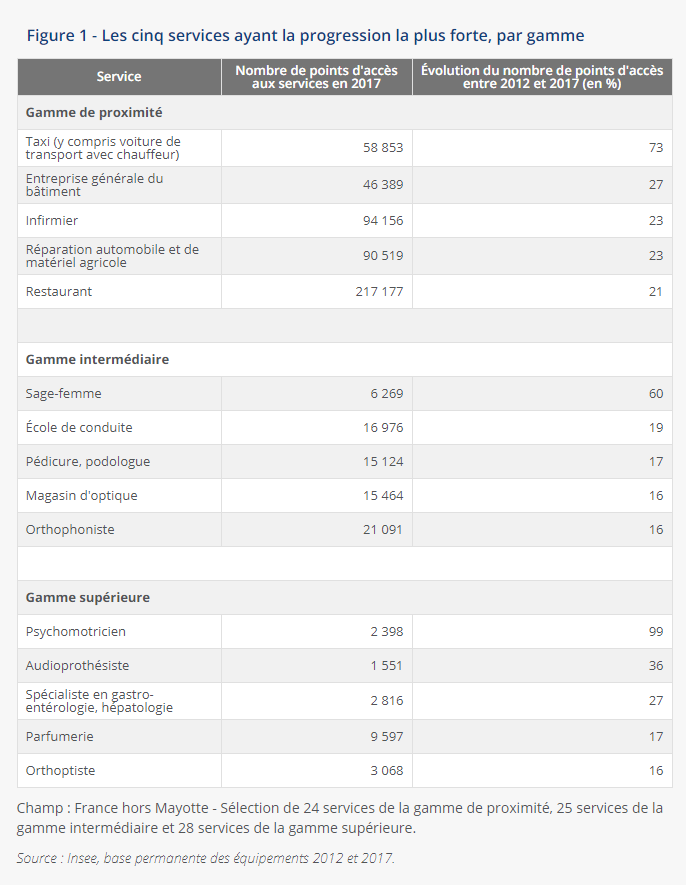Select the "Magasin d'optique" row label
The height and width of the screenshot is (885, 686).
[x=82, y=496]
